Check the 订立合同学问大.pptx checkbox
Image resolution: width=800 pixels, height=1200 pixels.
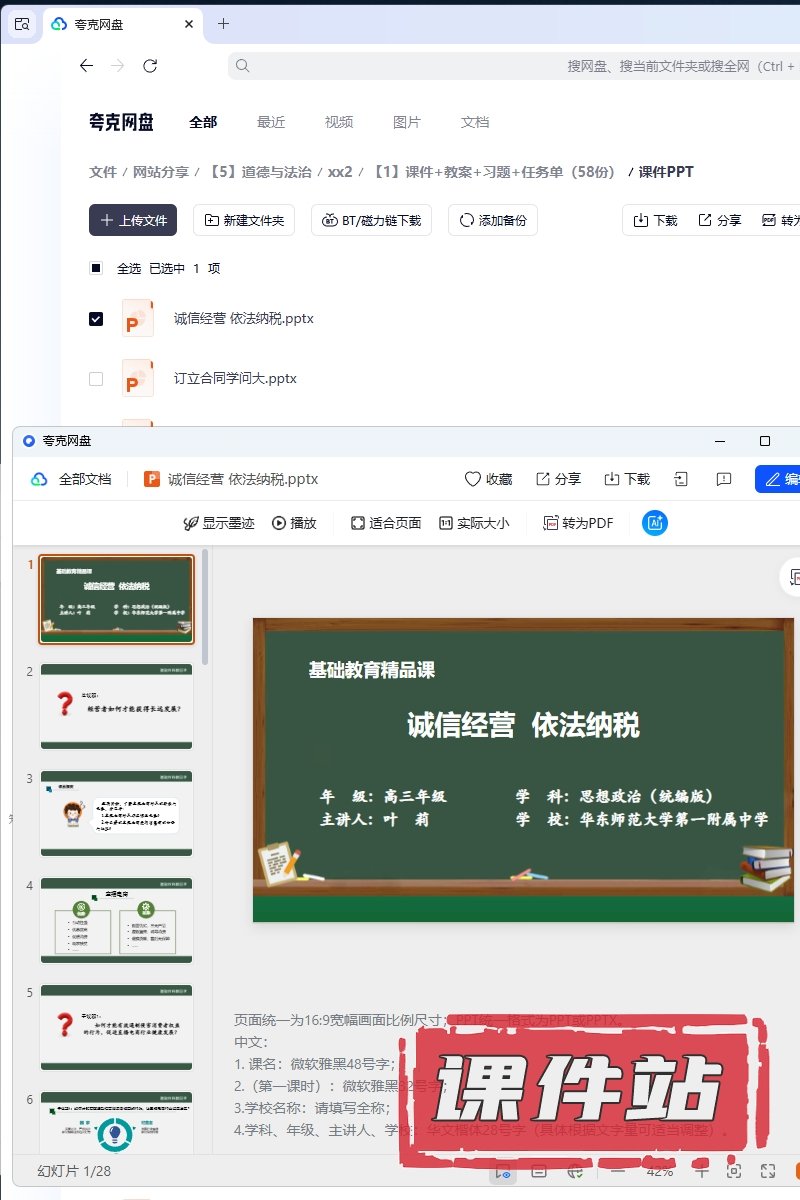(96, 379)
